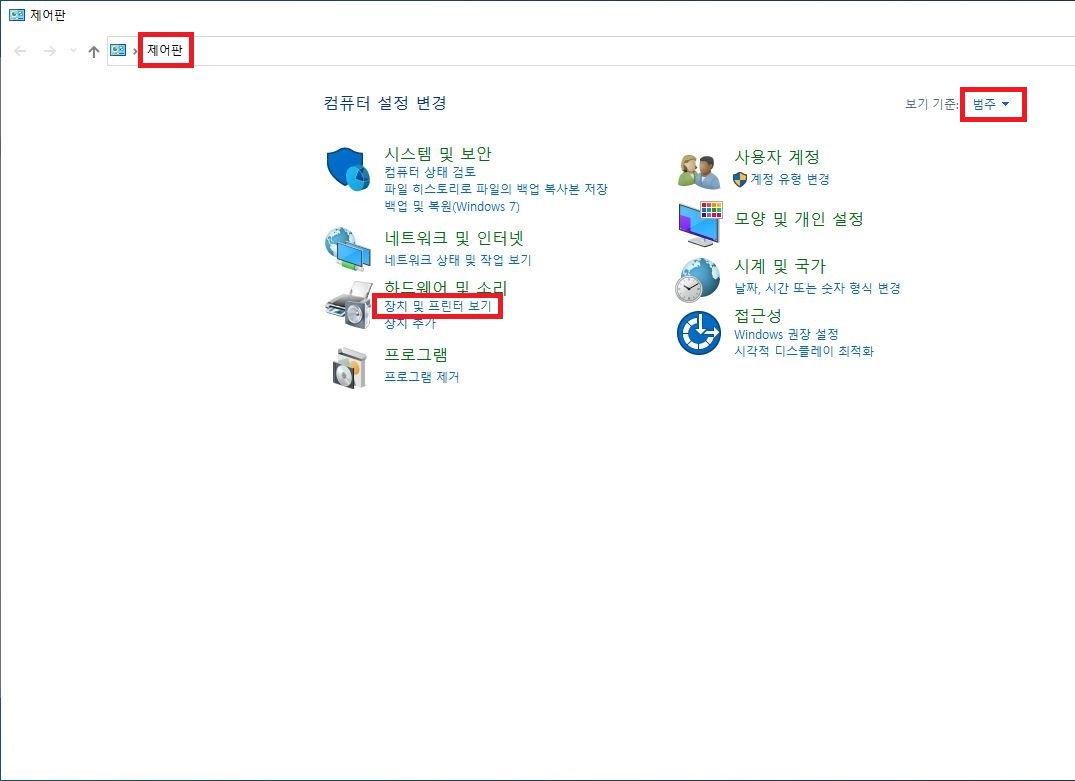
Task: Open 접근성 category heading
Action: point(758,315)
